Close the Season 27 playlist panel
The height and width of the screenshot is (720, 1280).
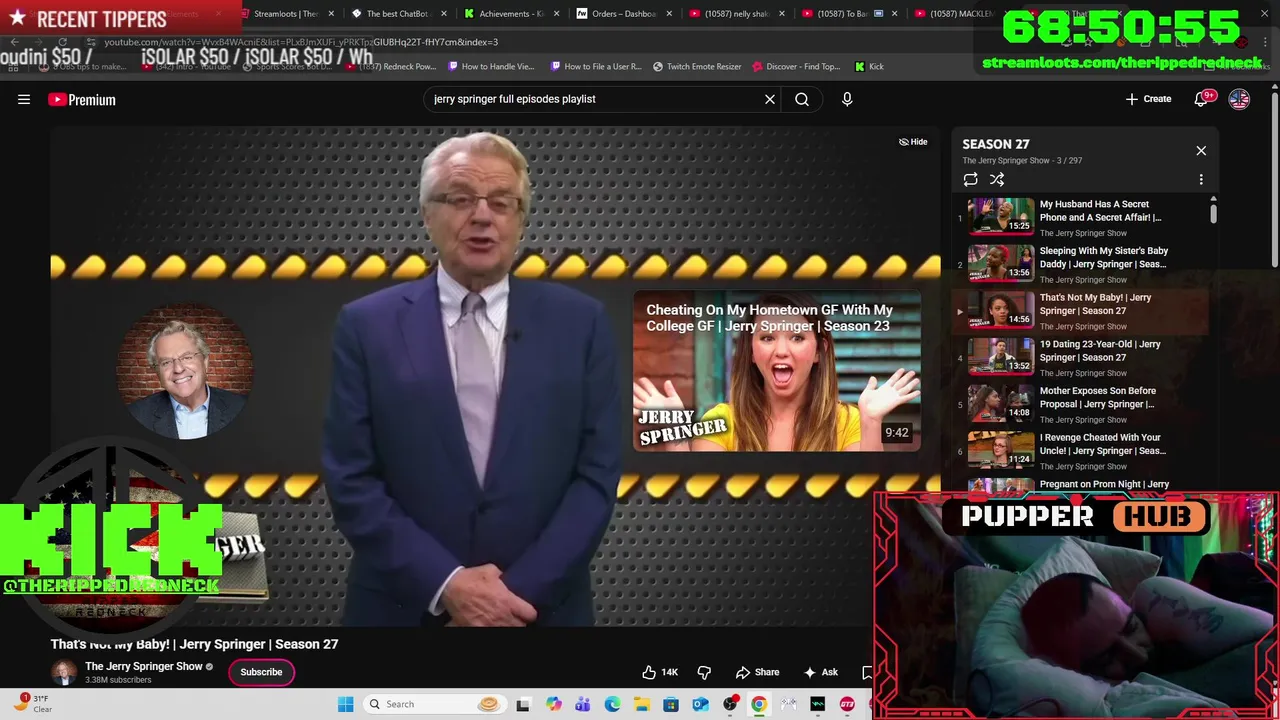point(1201,151)
